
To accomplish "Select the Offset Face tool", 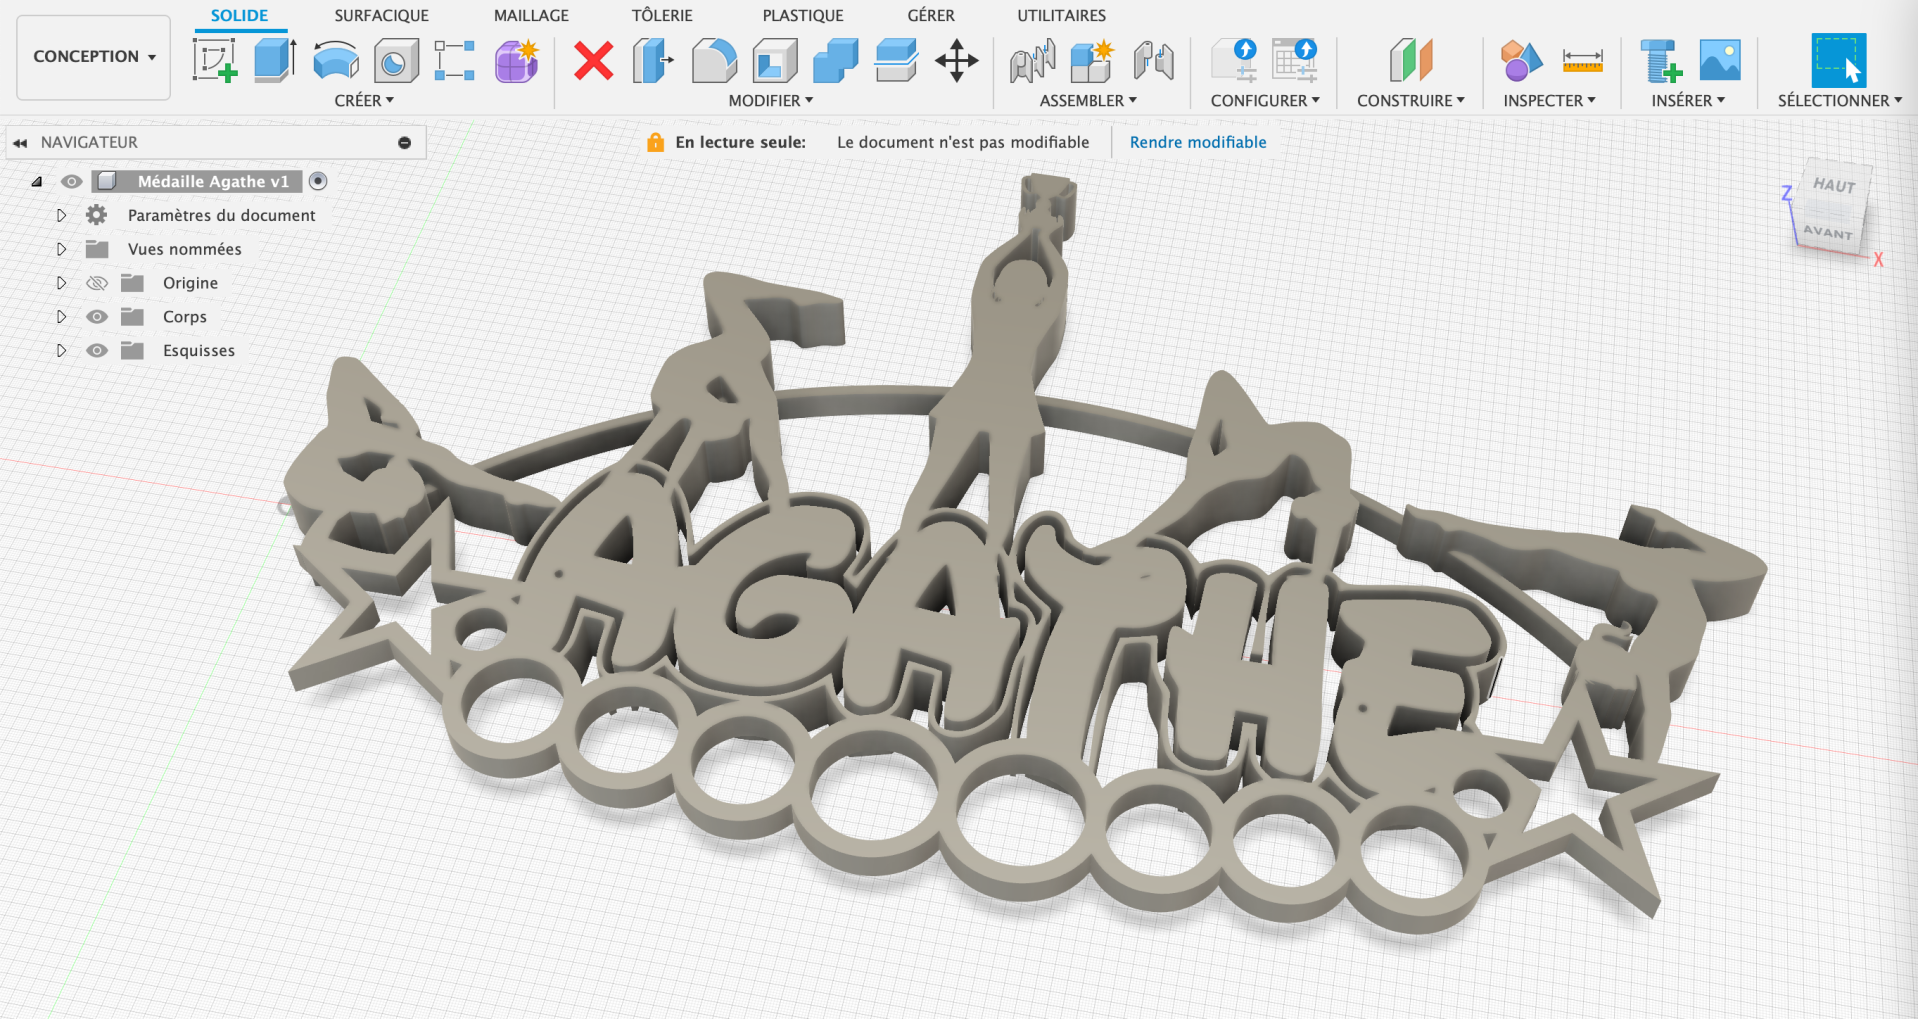I will 896,60.
